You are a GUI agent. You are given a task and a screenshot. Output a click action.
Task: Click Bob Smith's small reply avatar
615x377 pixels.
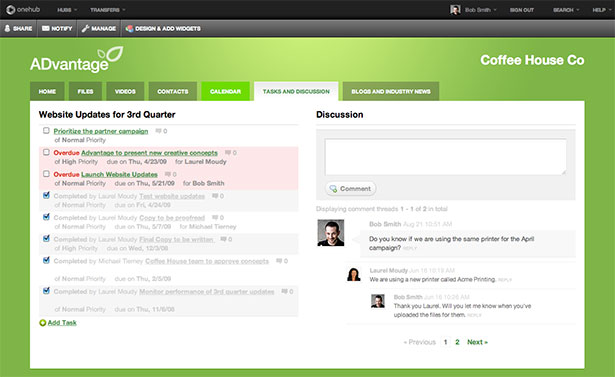378,301
